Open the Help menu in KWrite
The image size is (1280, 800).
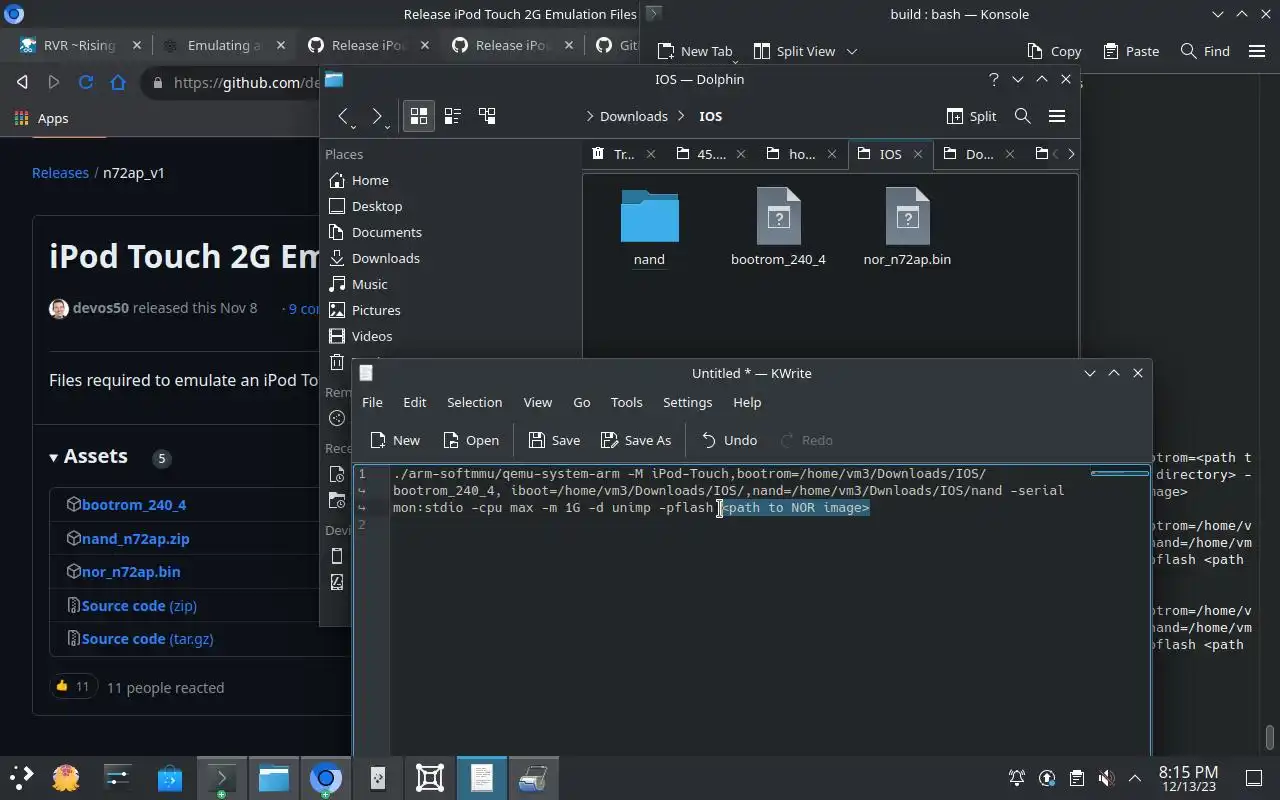click(747, 402)
